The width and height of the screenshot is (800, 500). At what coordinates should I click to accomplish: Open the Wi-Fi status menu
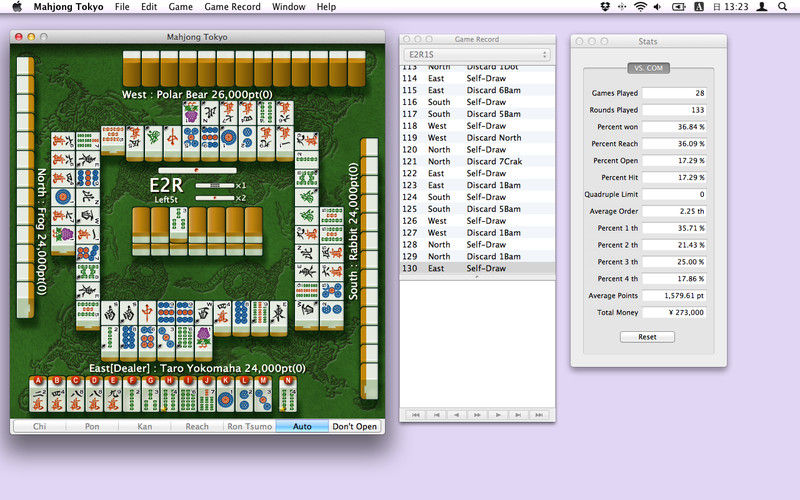pos(640,7)
